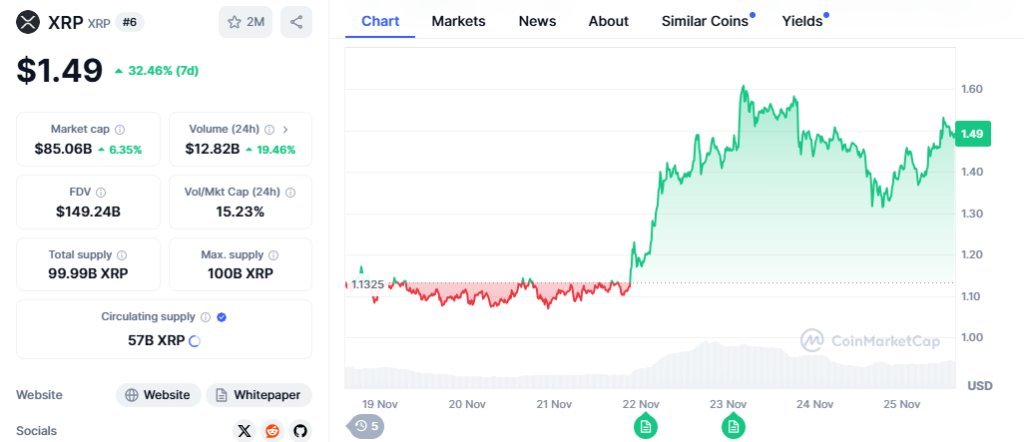Click the 1.49 current price label
The image size is (1024, 442).
click(x=972, y=134)
